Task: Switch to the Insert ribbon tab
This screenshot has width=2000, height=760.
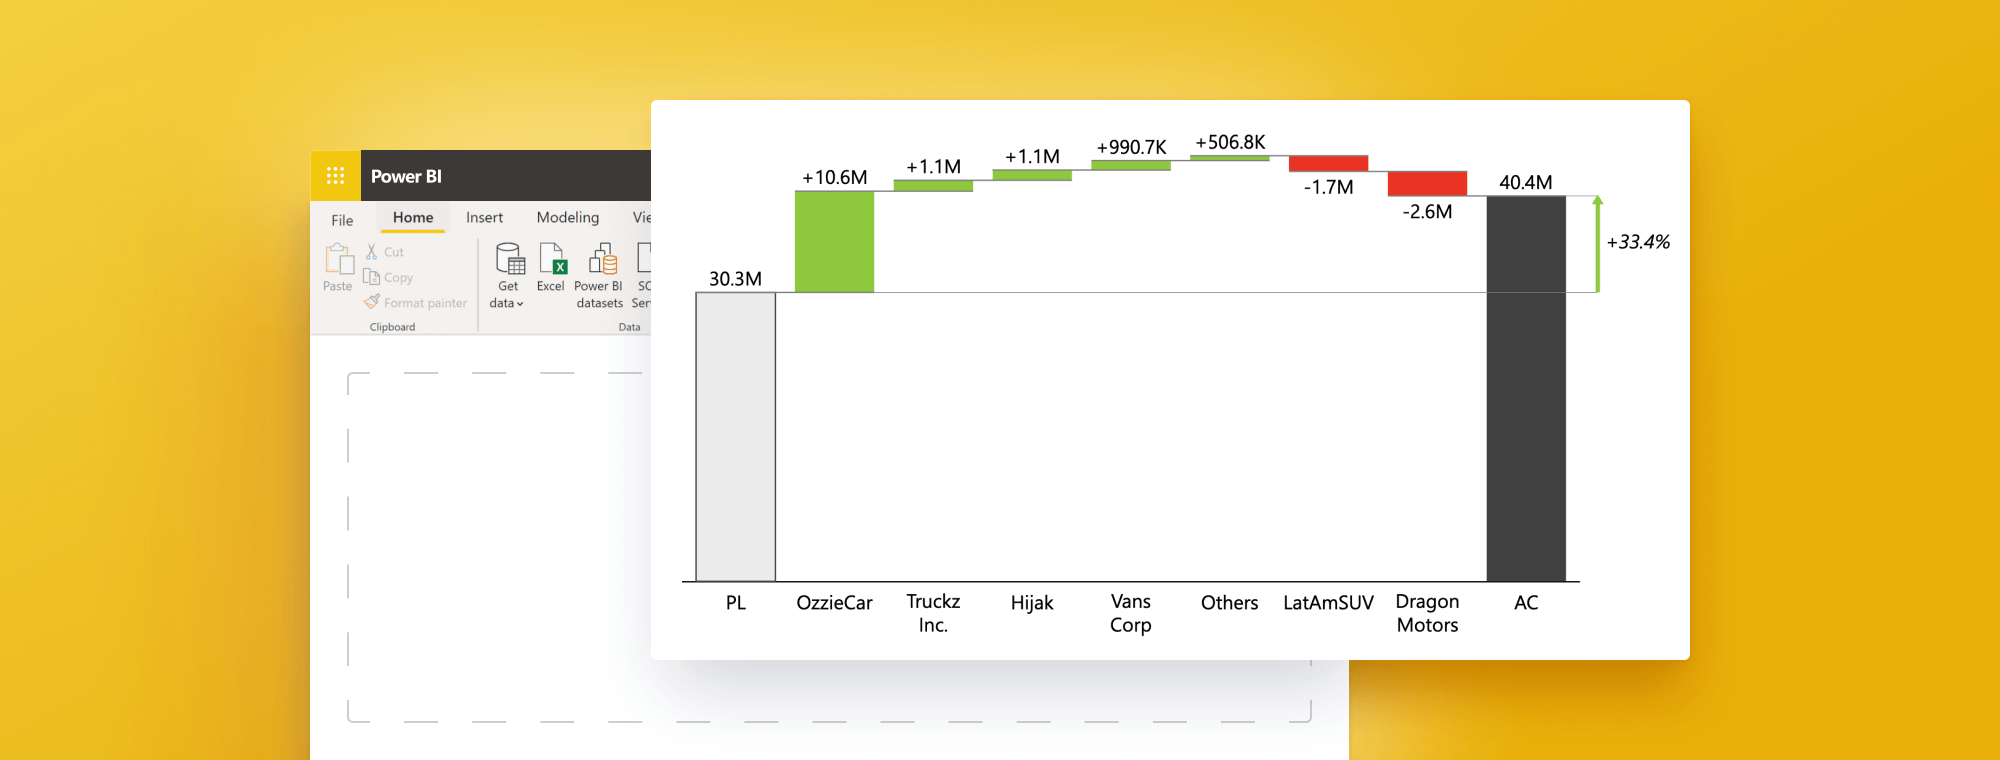Action: tap(484, 218)
